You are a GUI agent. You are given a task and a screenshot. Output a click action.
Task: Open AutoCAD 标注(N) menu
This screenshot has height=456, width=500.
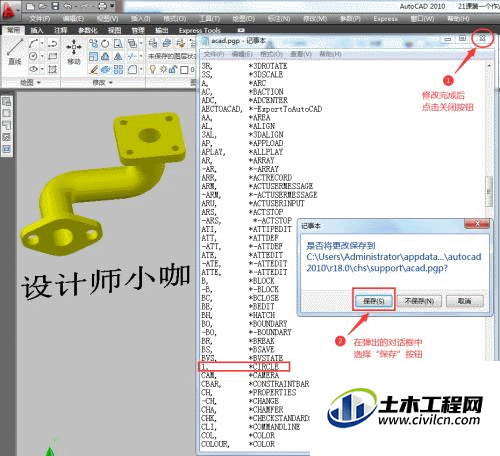(x=279, y=18)
